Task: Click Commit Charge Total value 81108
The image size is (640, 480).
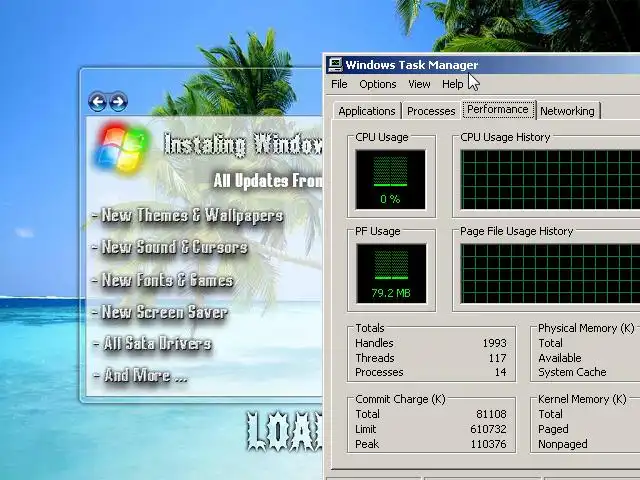Action: [x=491, y=414]
